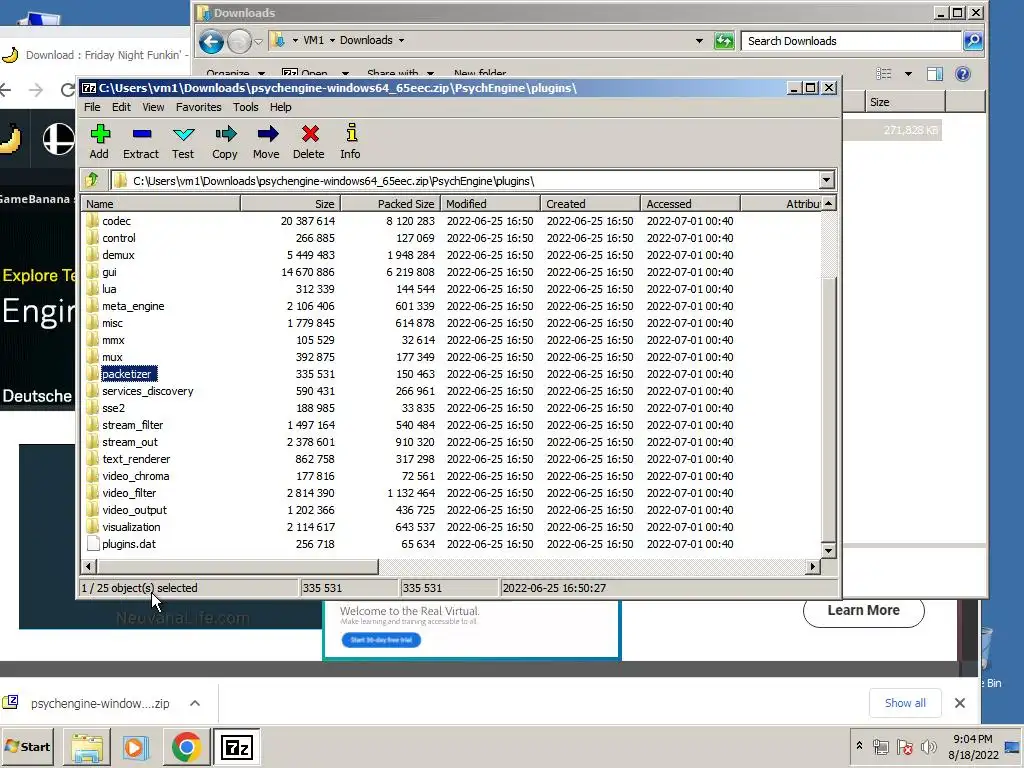
Task: Open the File menu
Action: point(92,107)
